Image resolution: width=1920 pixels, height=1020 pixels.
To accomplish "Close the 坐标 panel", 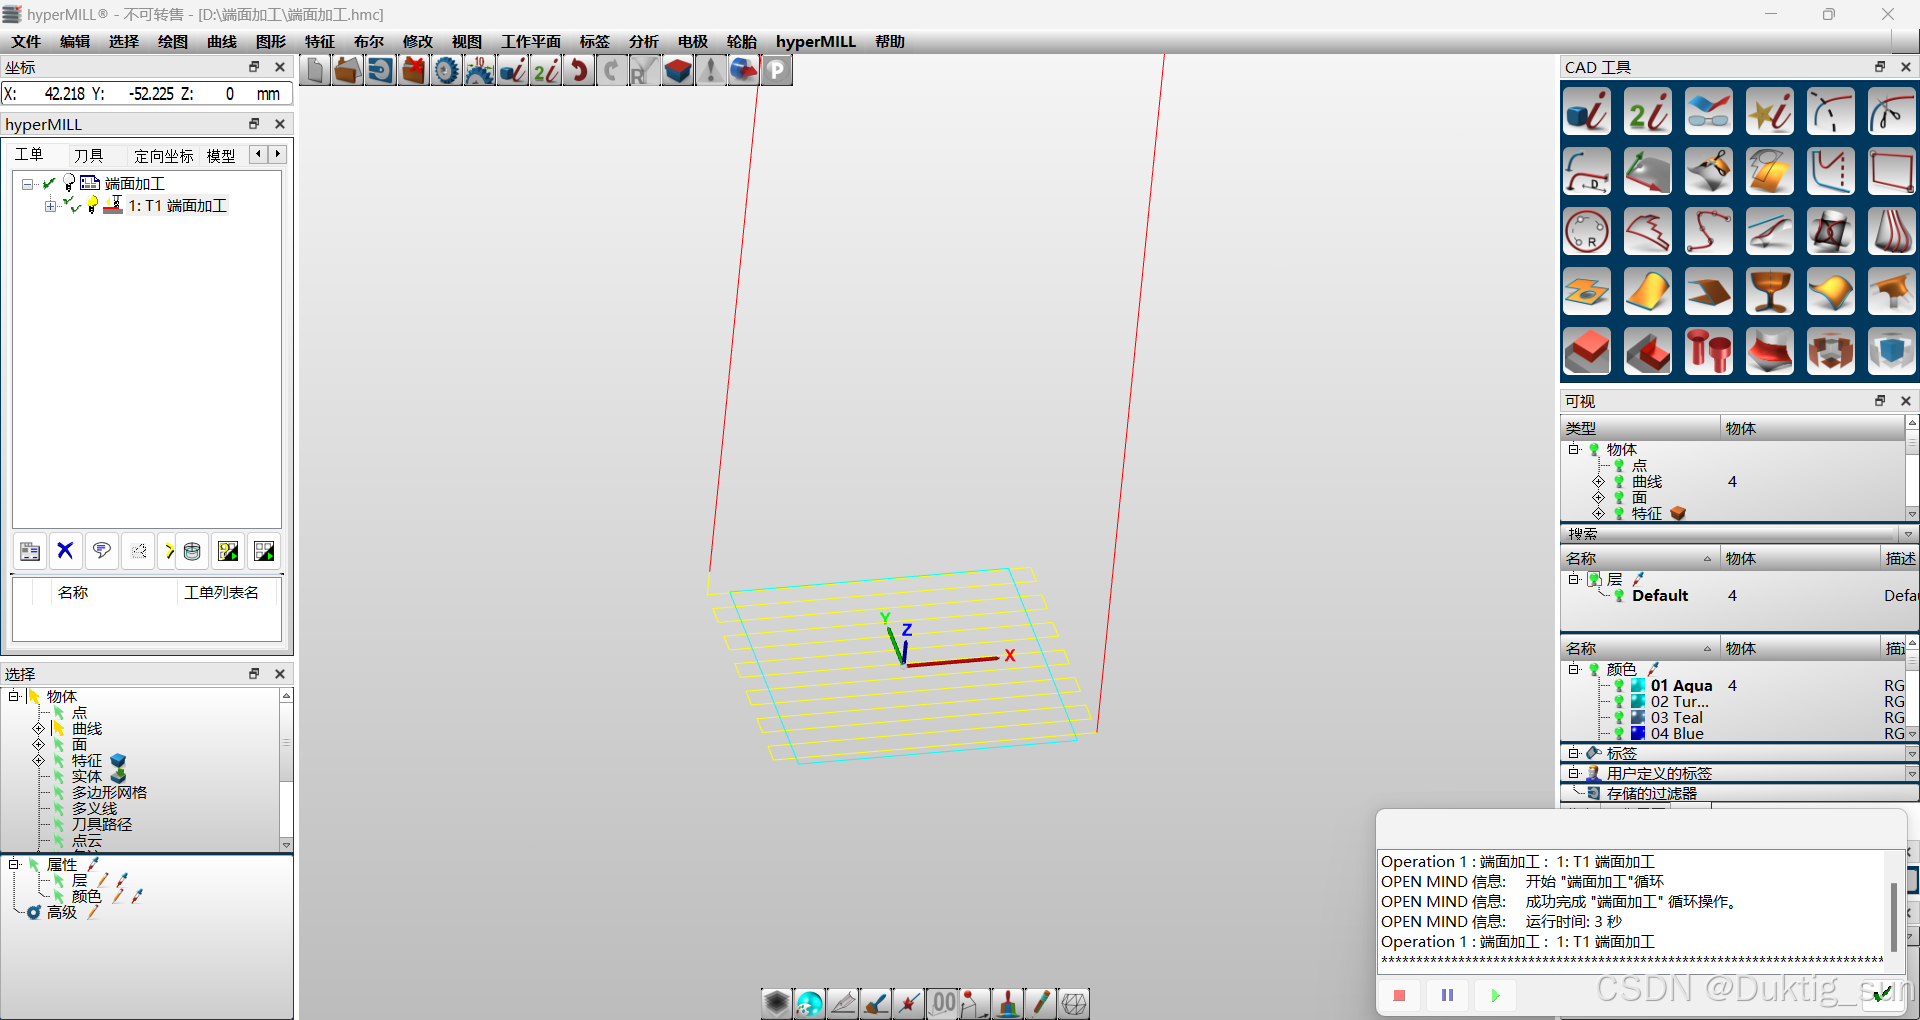I will coord(280,67).
